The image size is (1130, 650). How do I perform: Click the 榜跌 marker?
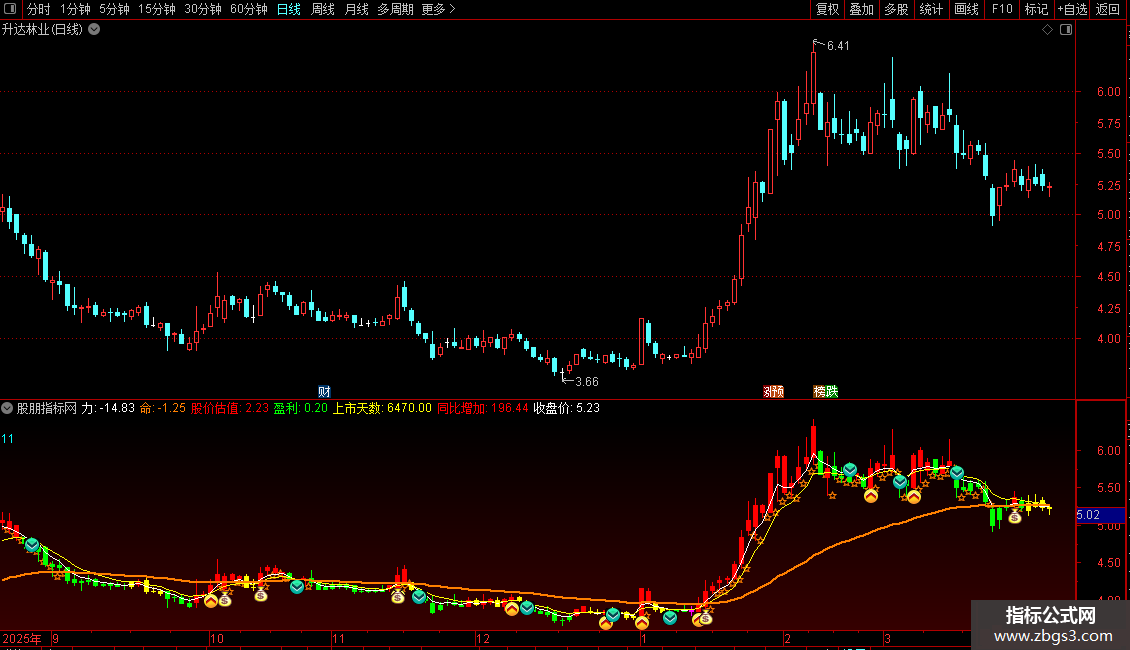[x=826, y=391]
